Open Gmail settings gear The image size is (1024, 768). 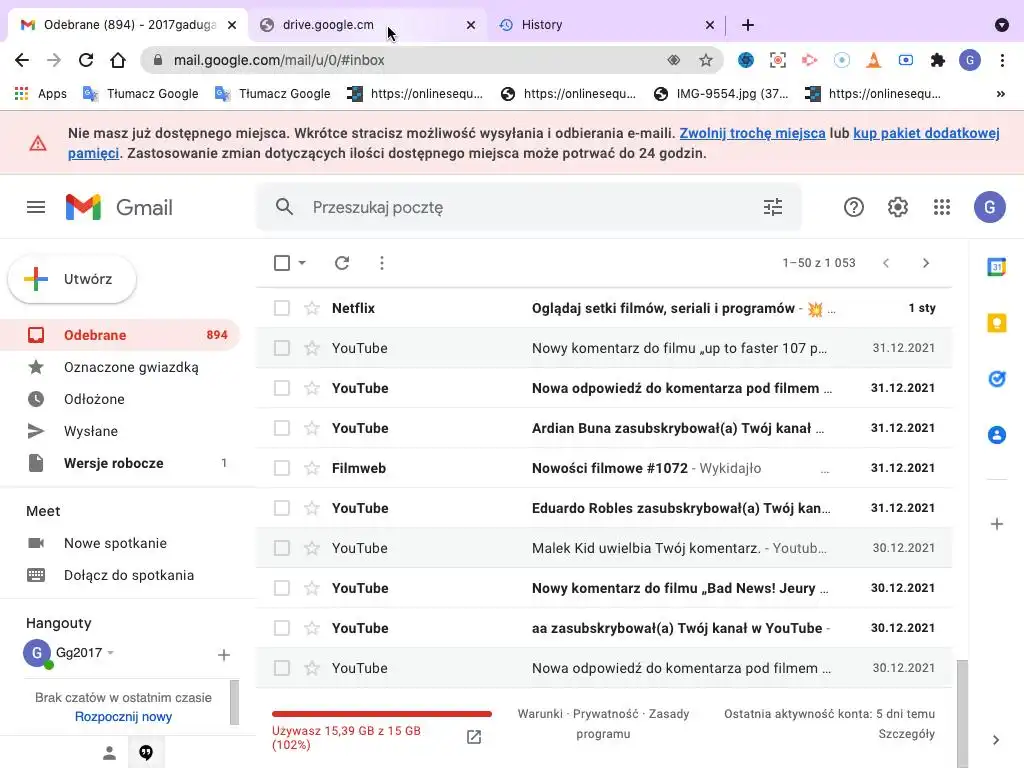pos(897,207)
